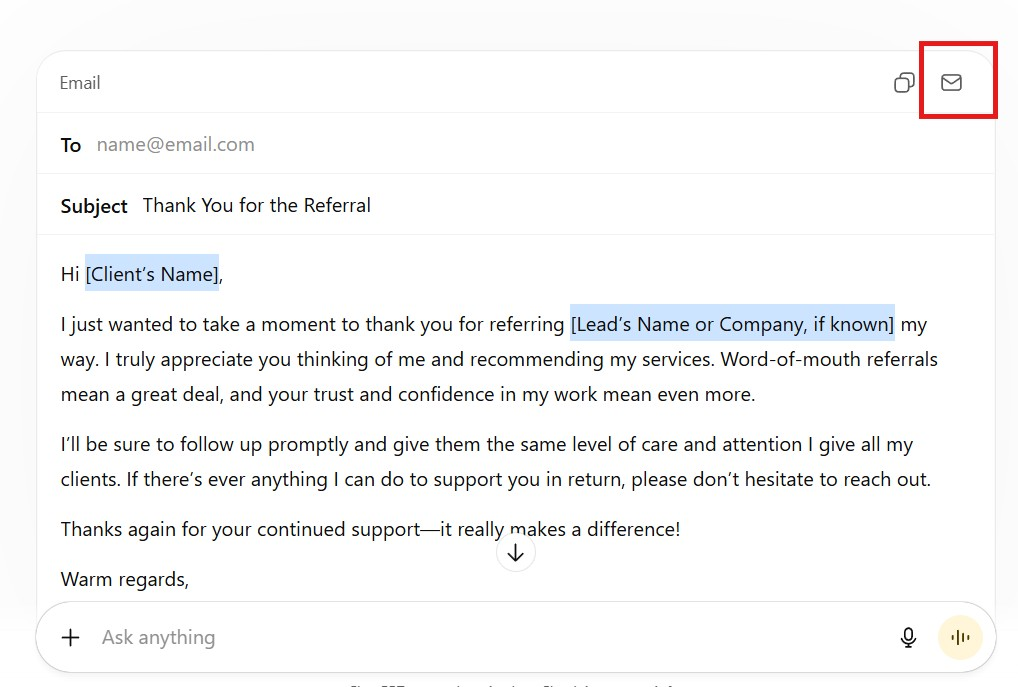
Task: Edit the subject line 'Thank You for the Referral'
Action: [x=257, y=206]
